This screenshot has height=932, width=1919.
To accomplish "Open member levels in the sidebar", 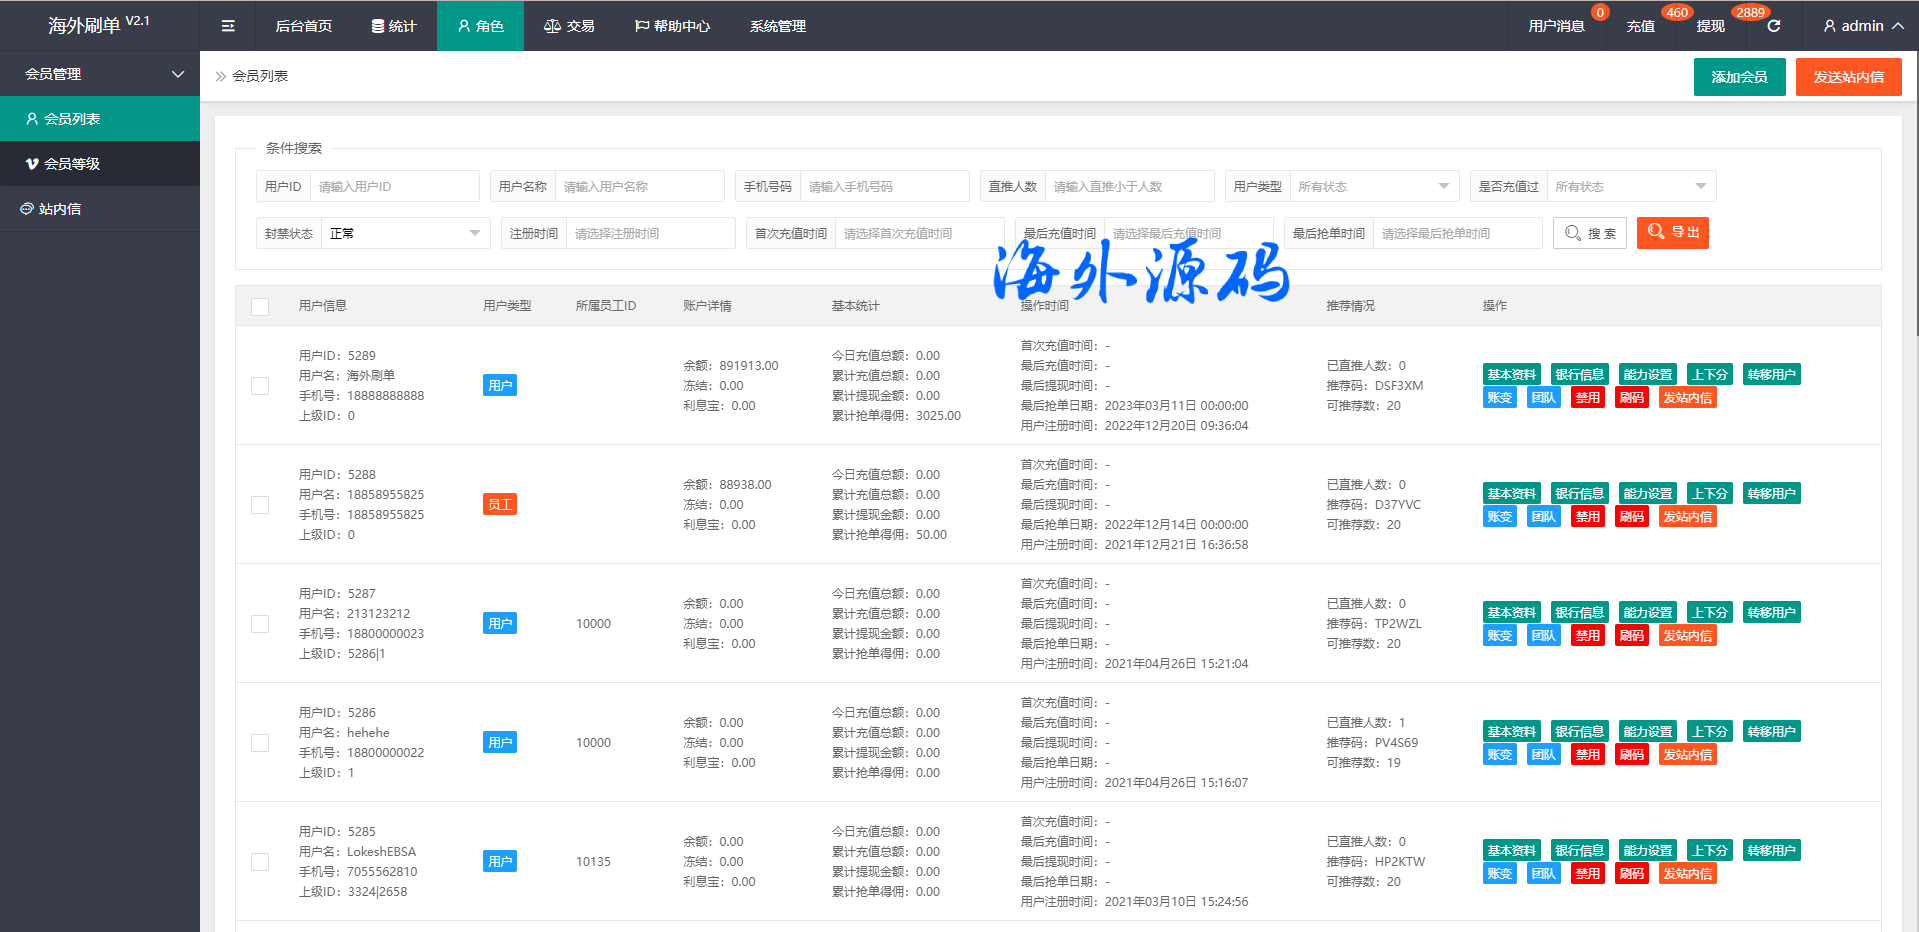I will pos(72,164).
